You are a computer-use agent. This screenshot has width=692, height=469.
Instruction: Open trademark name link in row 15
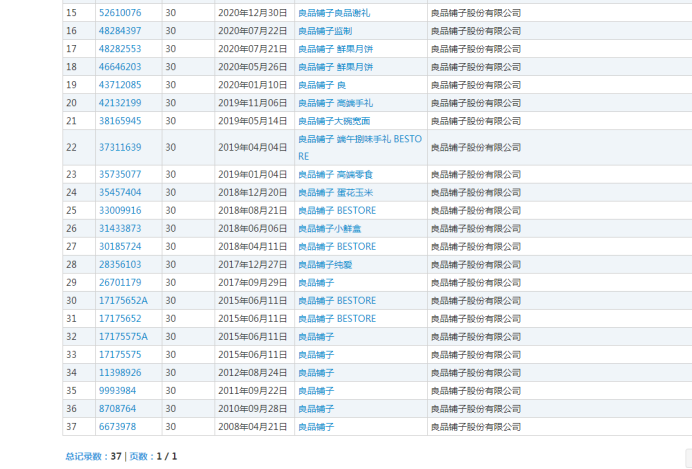334,13
